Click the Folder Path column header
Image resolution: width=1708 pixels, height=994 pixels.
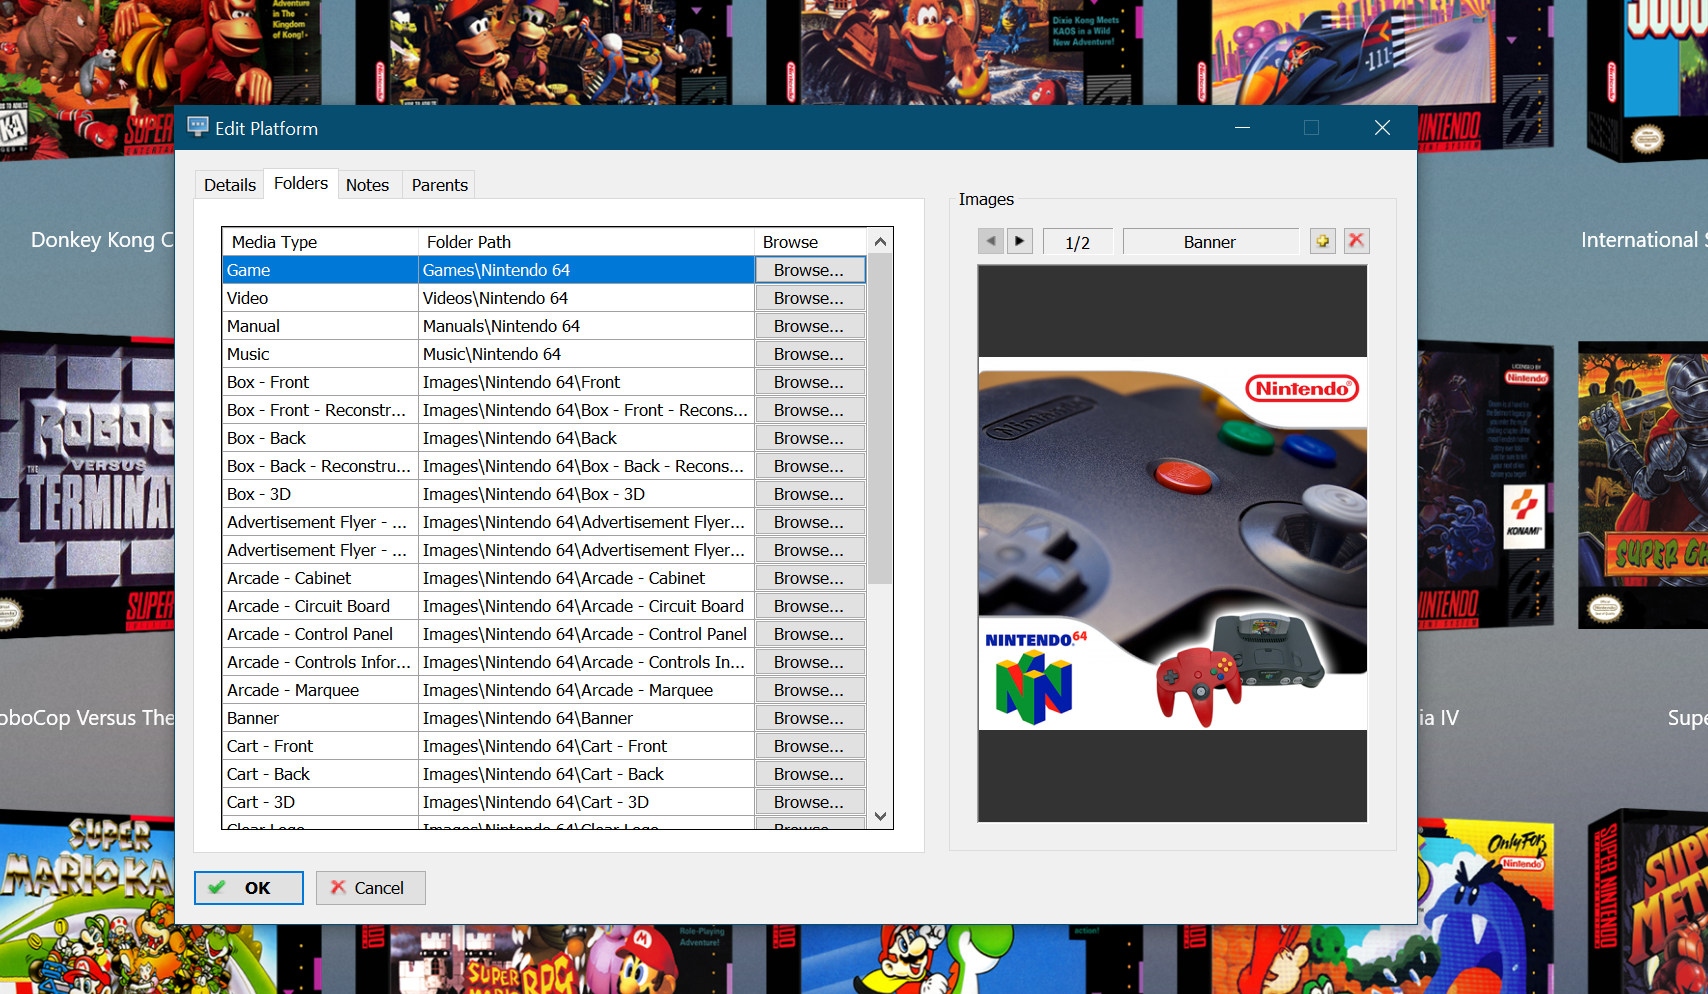(586, 242)
